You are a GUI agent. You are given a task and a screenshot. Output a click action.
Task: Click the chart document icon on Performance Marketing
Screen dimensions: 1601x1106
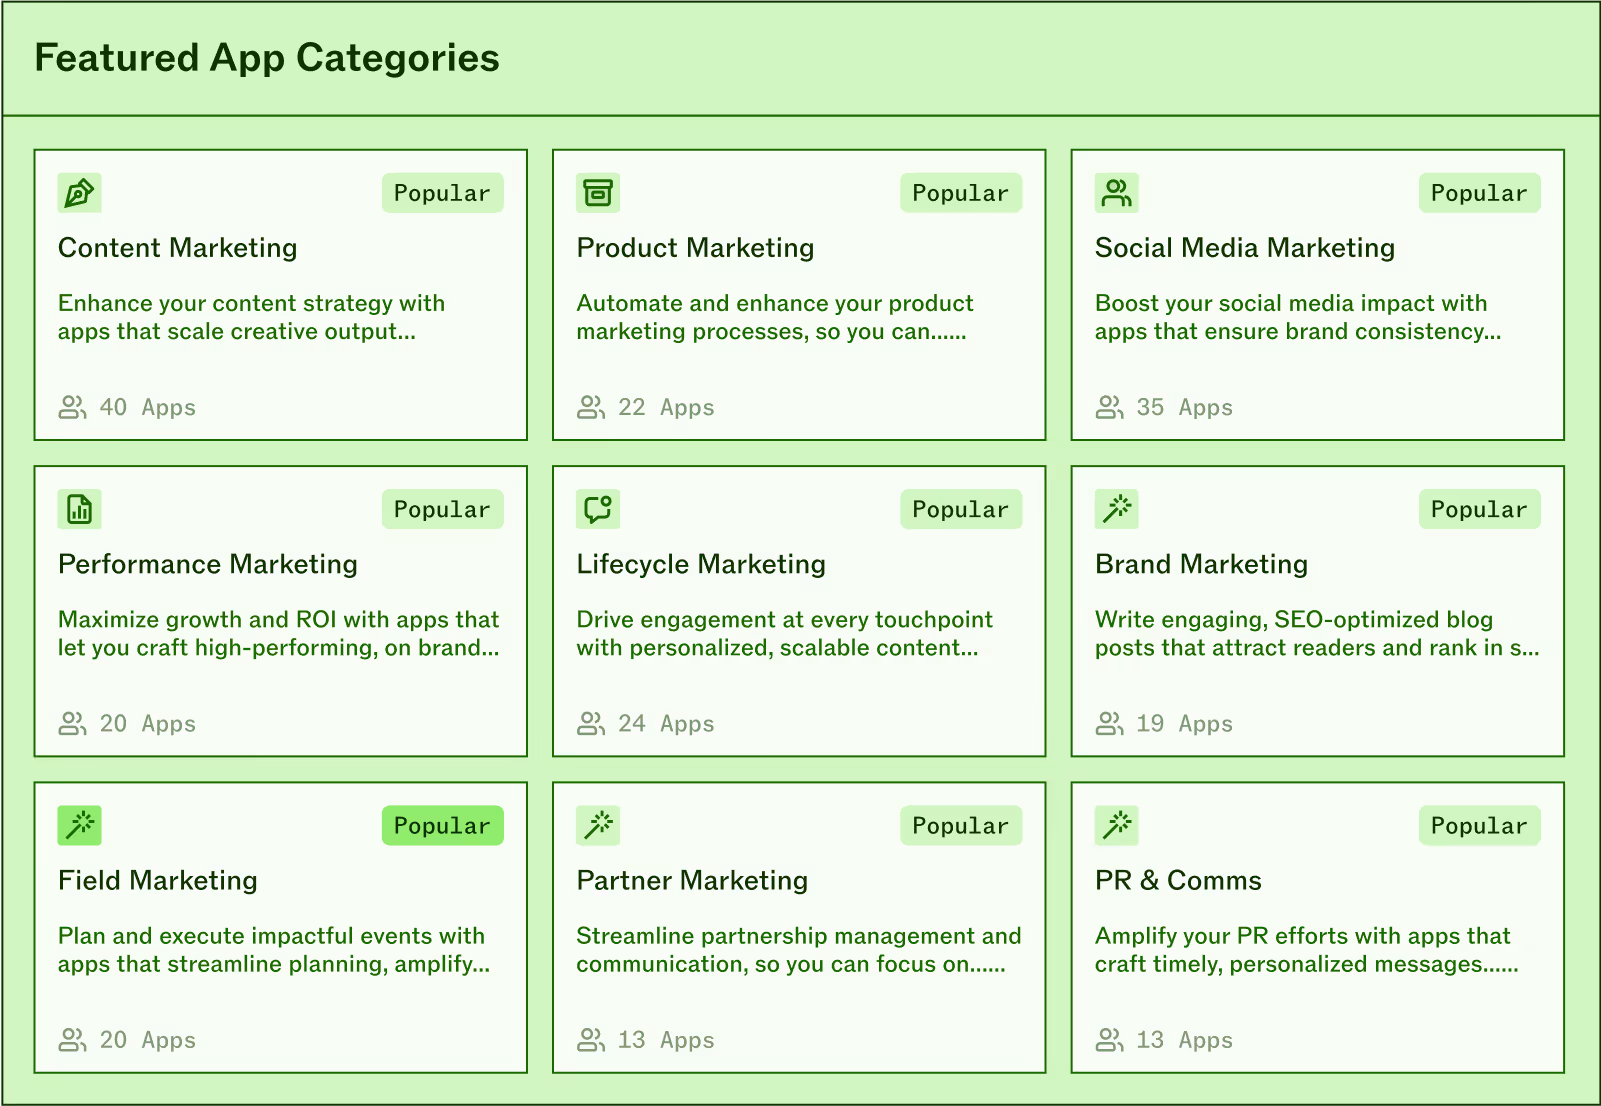(80, 509)
